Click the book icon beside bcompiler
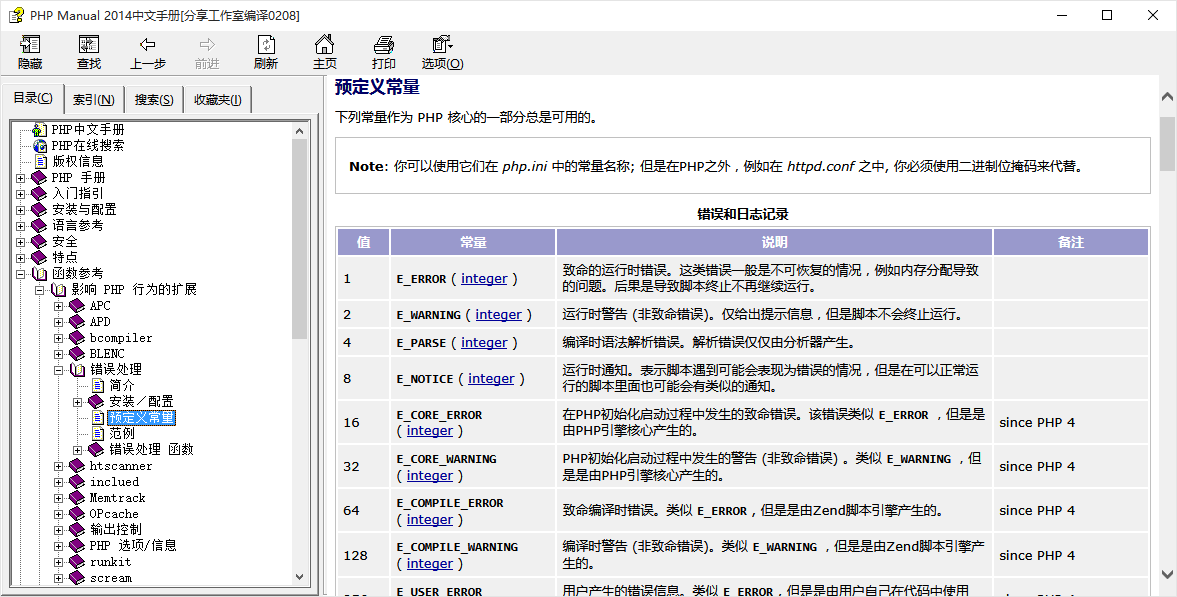This screenshot has width=1177, height=597. pos(77,338)
